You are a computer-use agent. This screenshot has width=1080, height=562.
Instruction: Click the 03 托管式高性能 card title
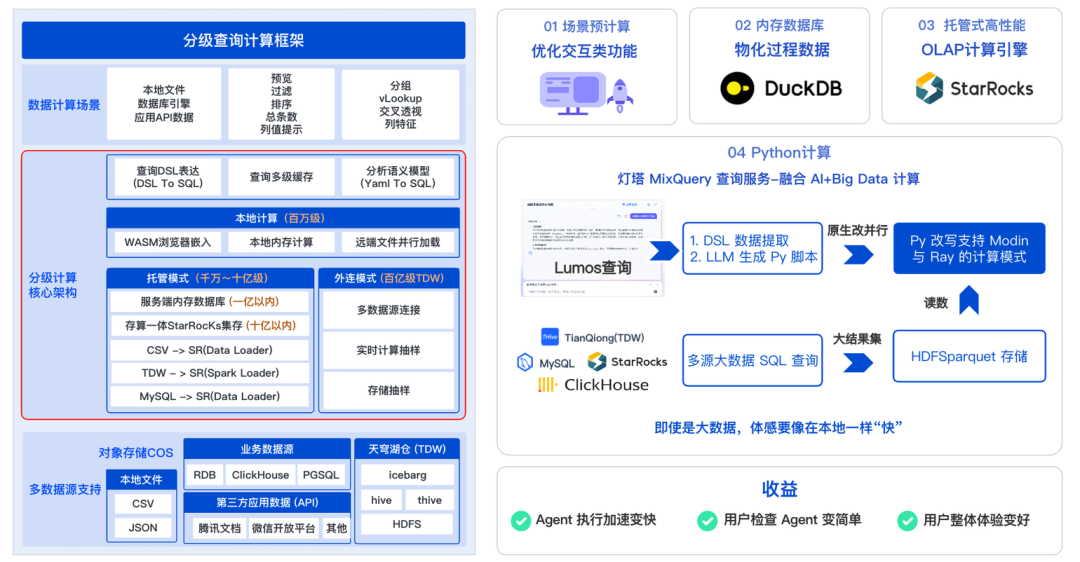point(972,25)
